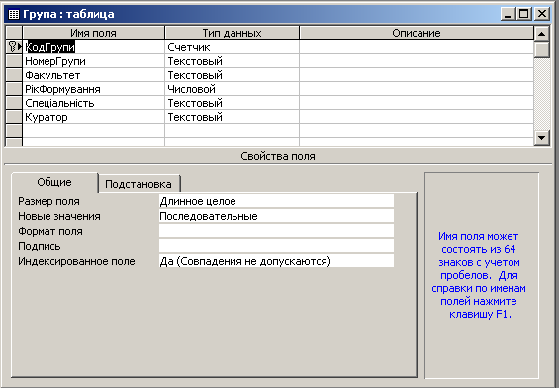
Task: Click Текстовый data type for Спеціальність
Action: (x=232, y=103)
